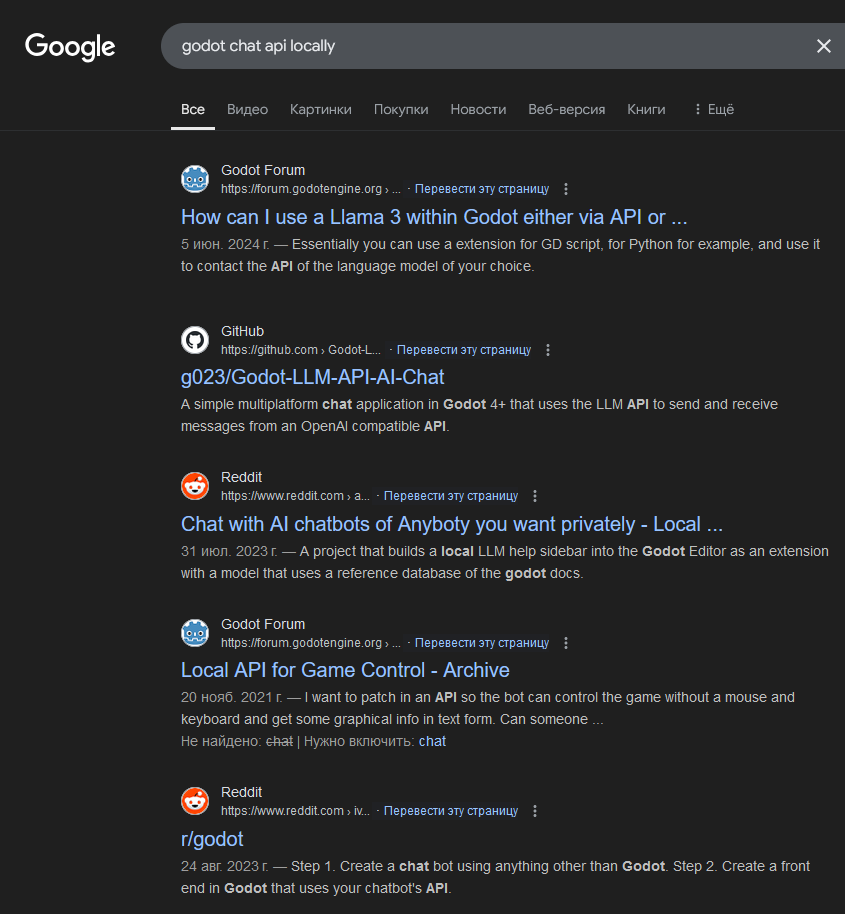Click the GitHub favicon icon
The height and width of the screenshot is (914, 845).
[x=195, y=340]
